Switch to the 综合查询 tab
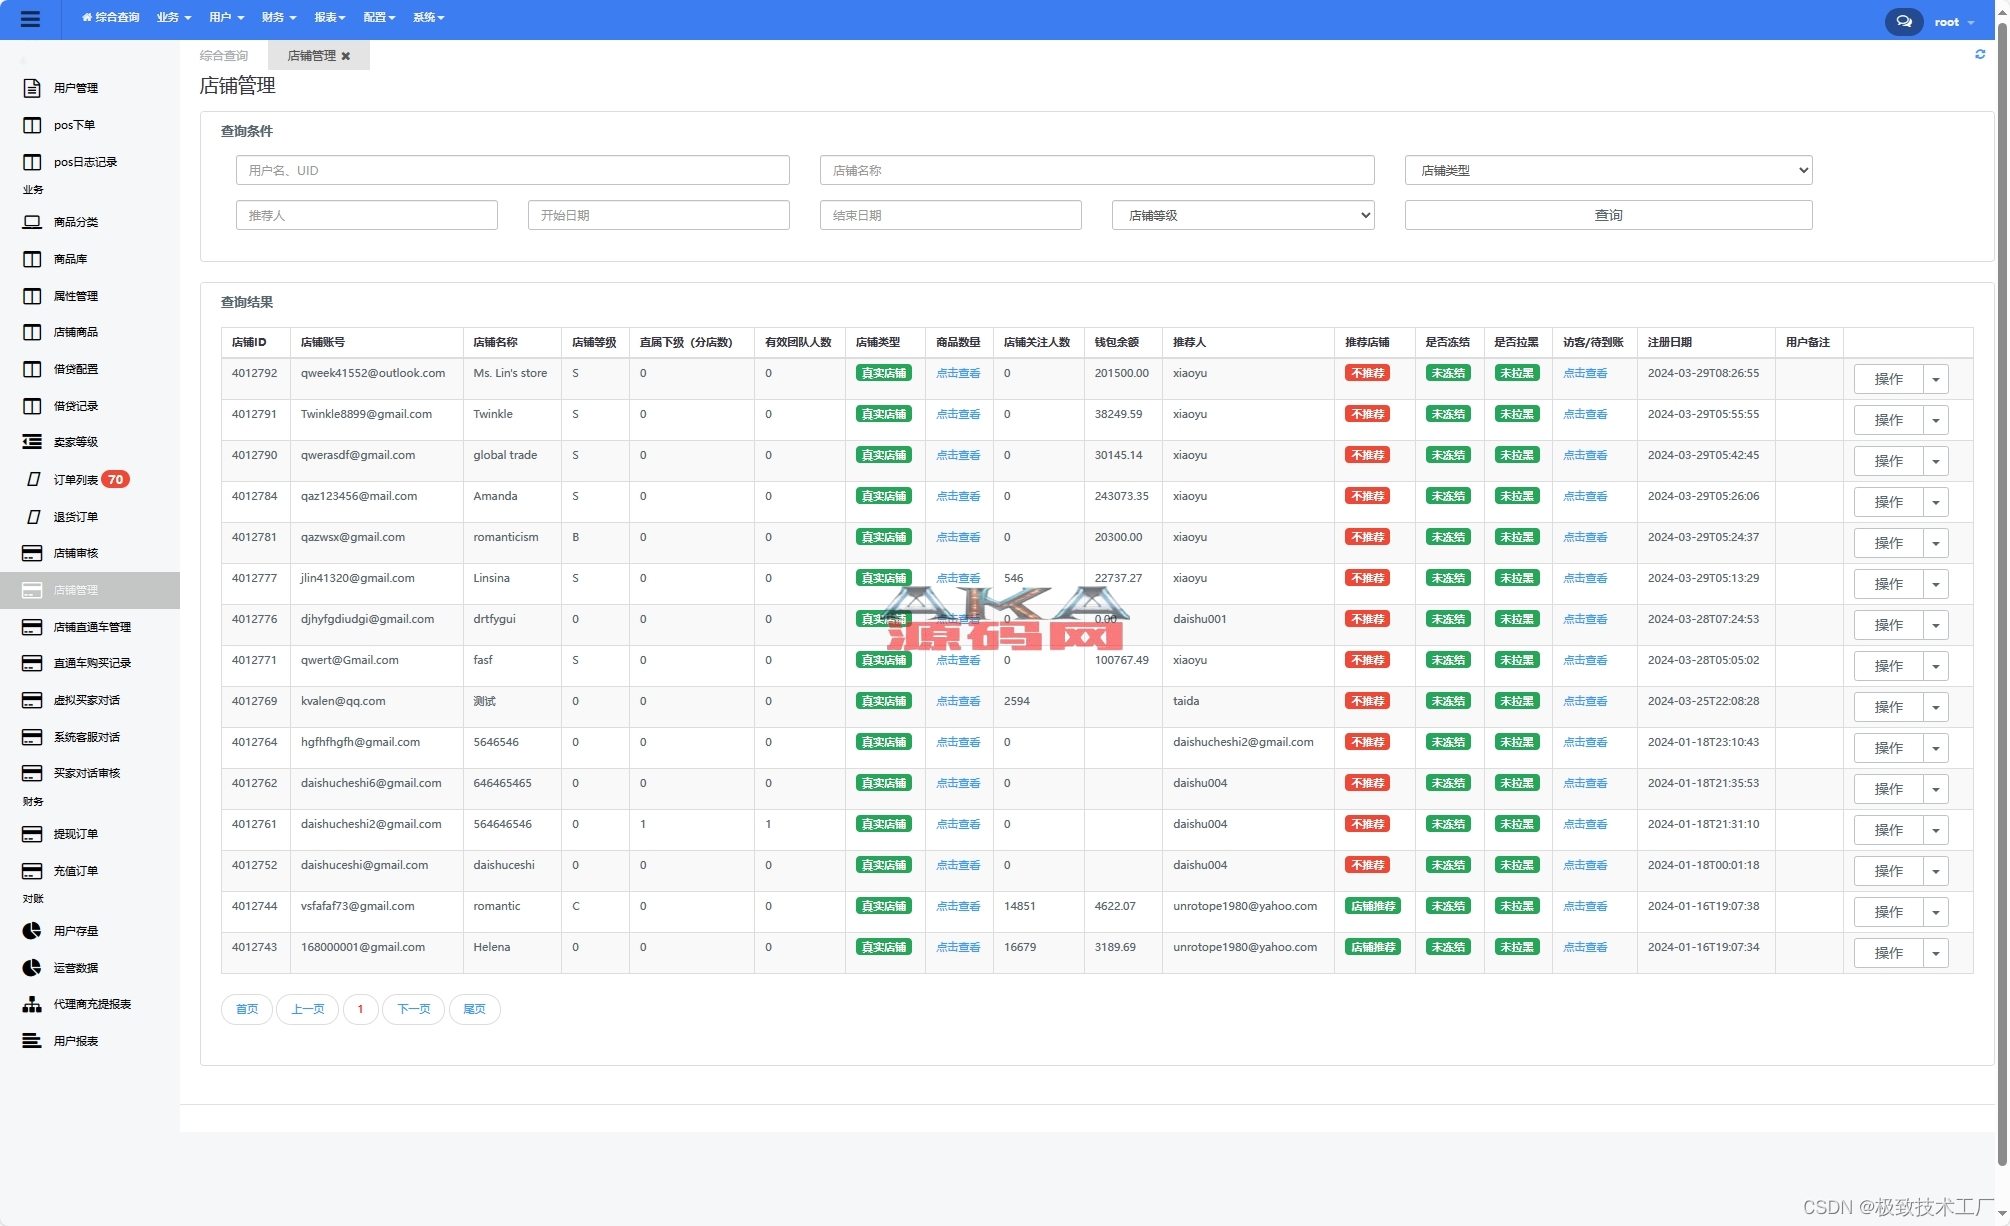The image size is (2010, 1226). [224, 56]
